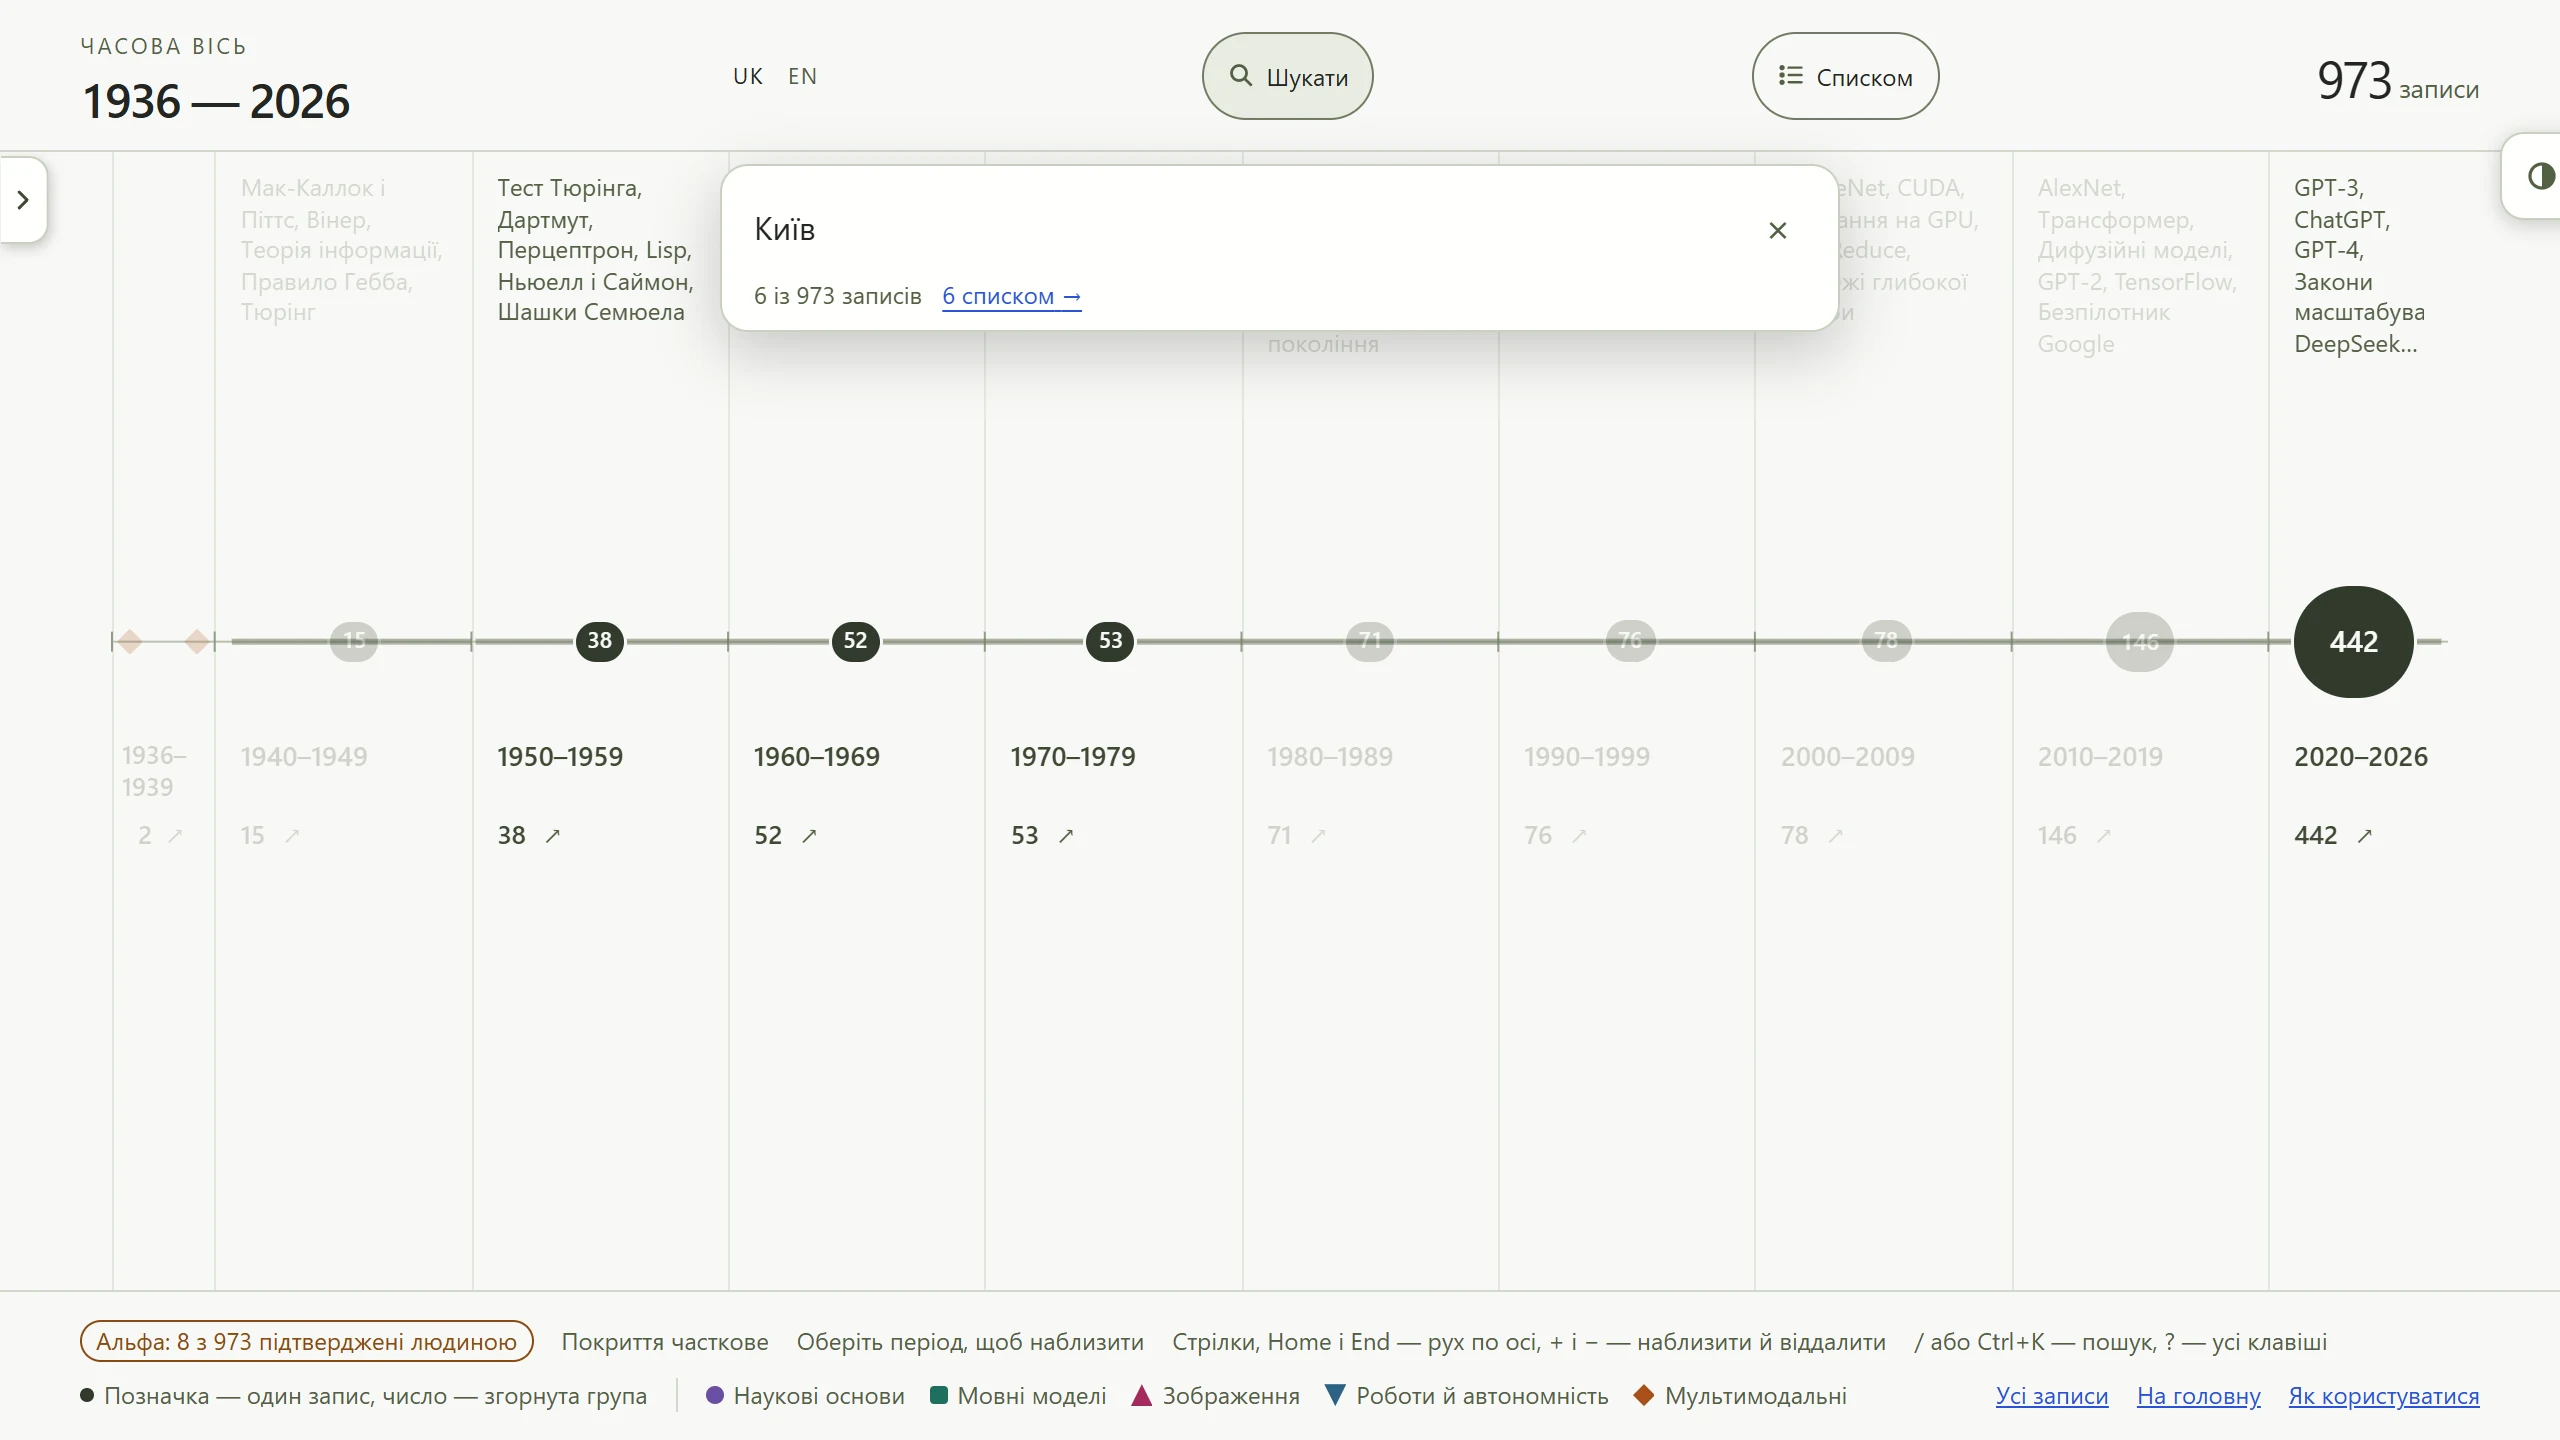Image resolution: width=2560 pixels, height=1440 pixels.
Task: Open the Усі записи link
Action: coord(2052,1396)
